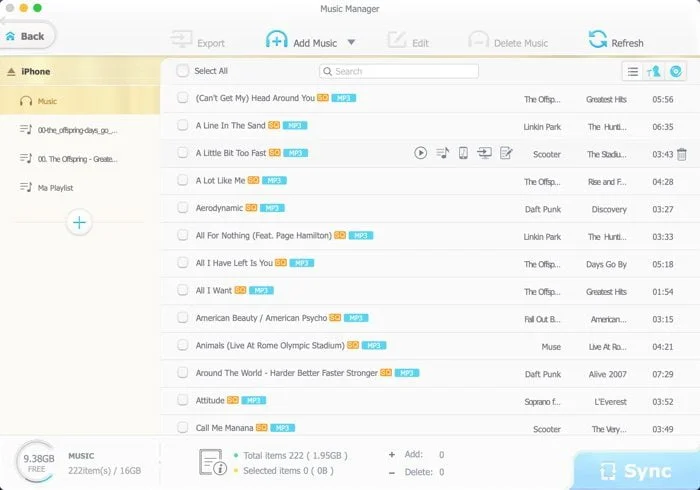Check the Call Me Manana track
Screen dimensions: 700x490
point(183,428)
